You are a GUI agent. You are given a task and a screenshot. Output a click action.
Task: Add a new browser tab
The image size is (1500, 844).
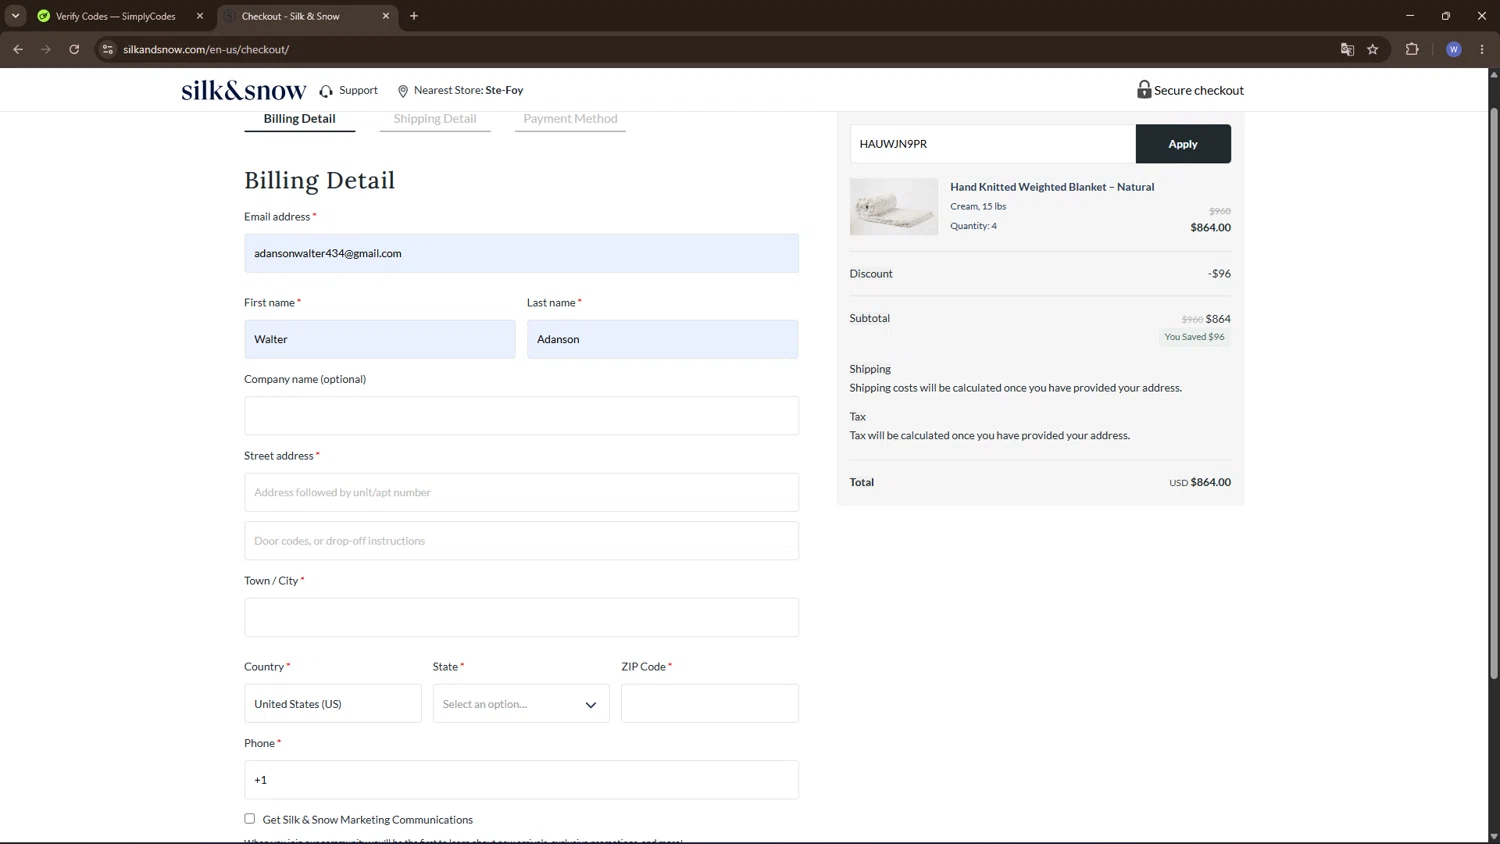coord(414,16)
